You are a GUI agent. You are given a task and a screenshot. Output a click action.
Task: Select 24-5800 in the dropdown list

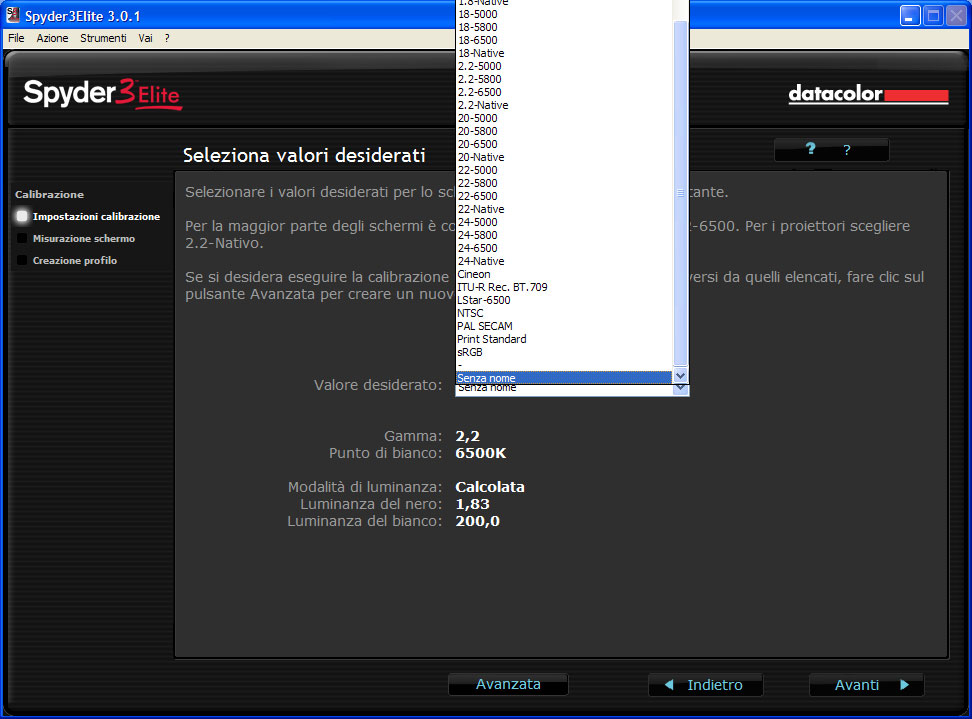click(564, 236)
